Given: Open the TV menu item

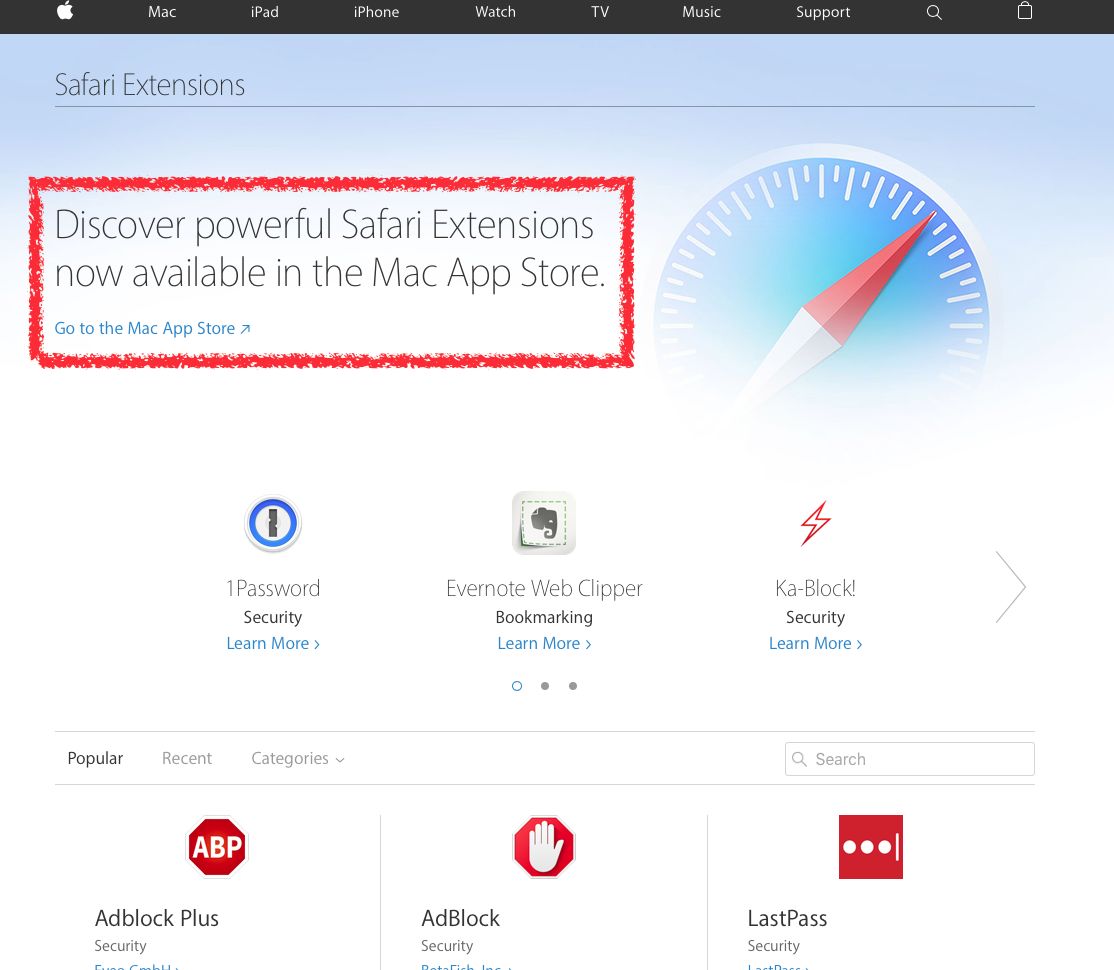Looking at the screenshot, I should tap(600, 11).
